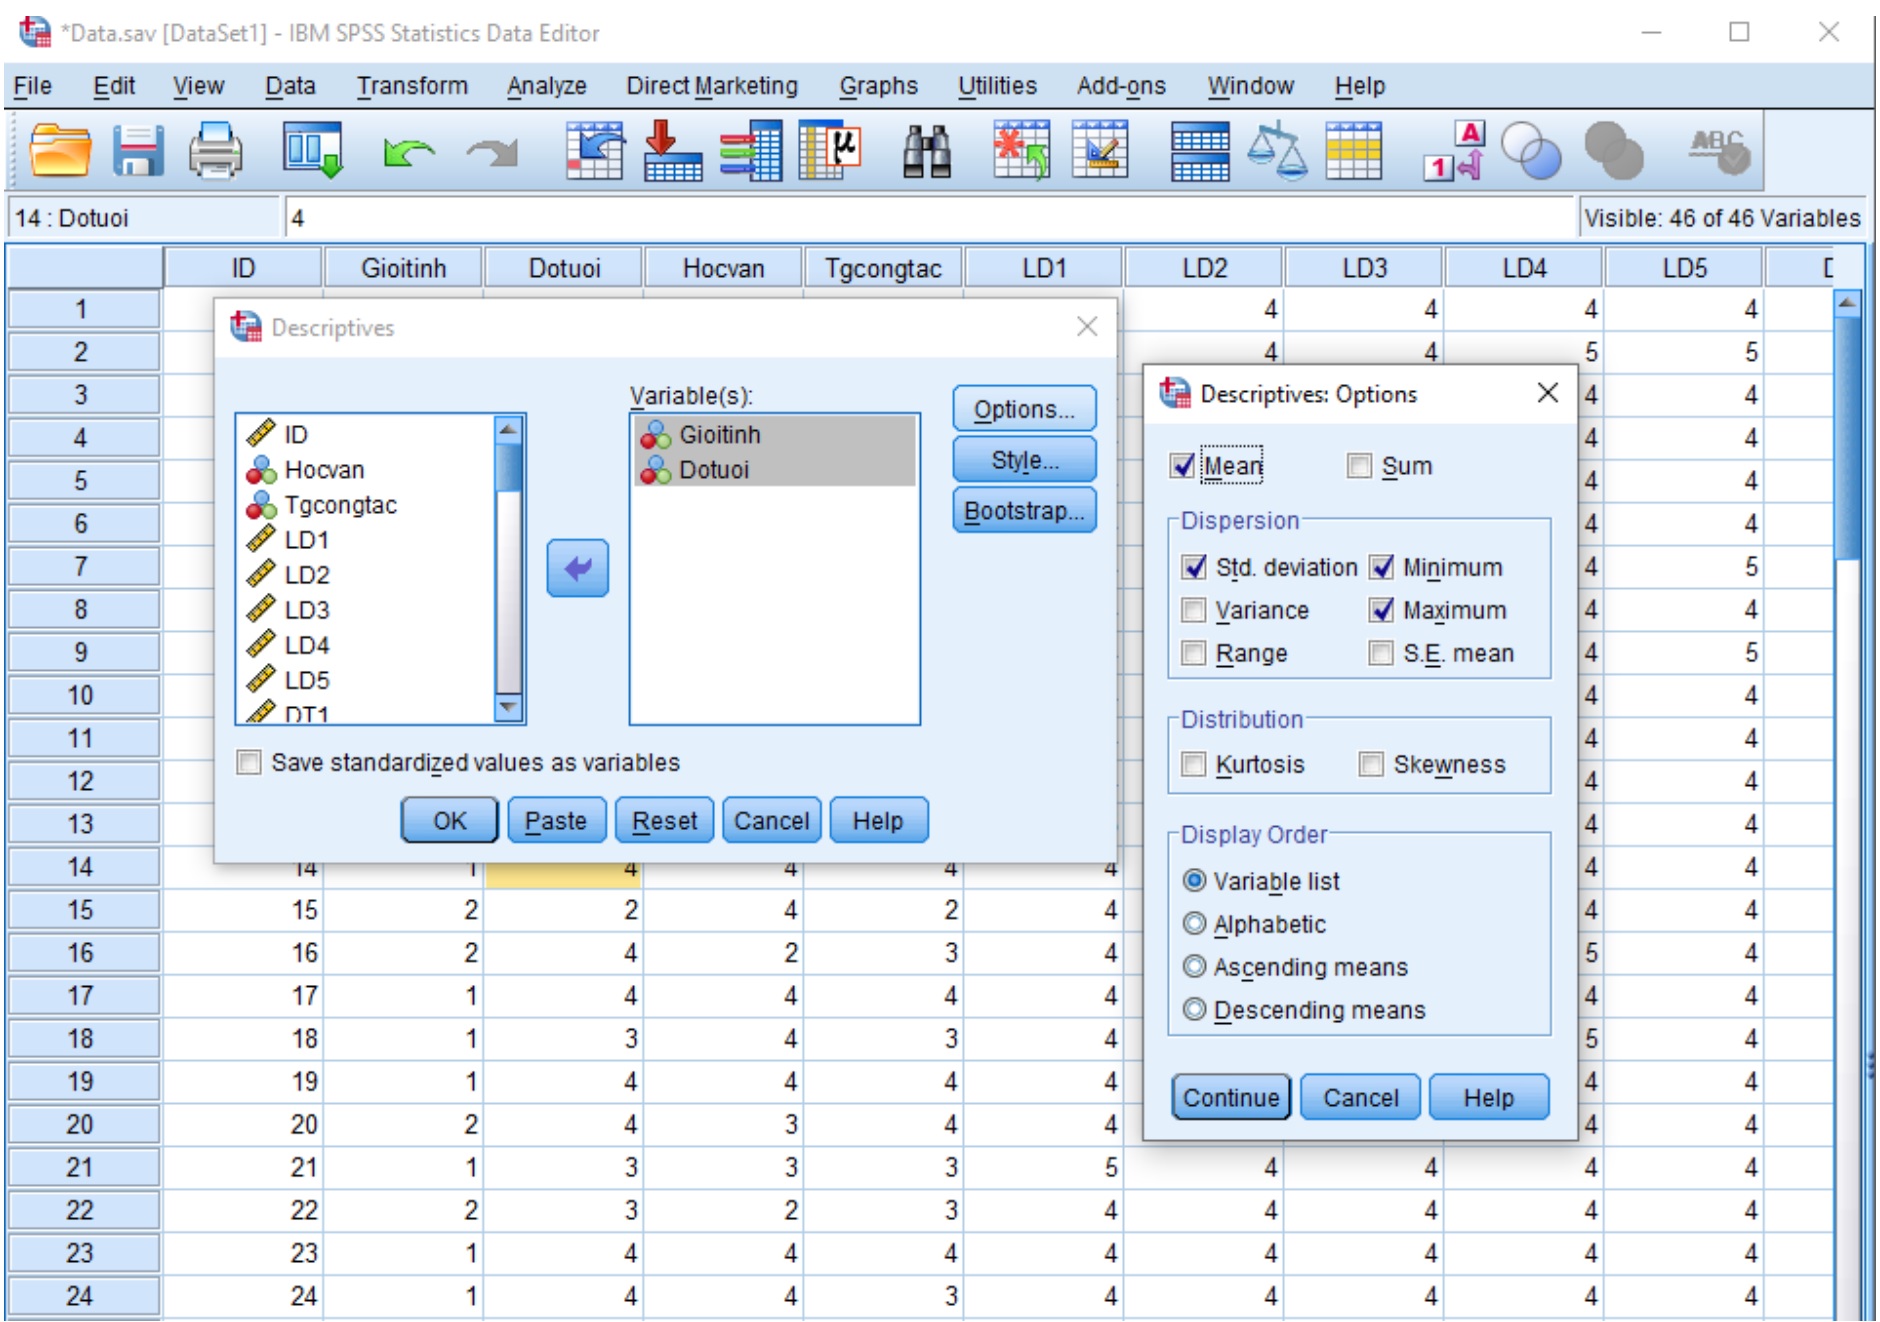Select row header 20 in data grid
Image resolution: width=1880 pixels, height=1322 pixels.
83,1124
